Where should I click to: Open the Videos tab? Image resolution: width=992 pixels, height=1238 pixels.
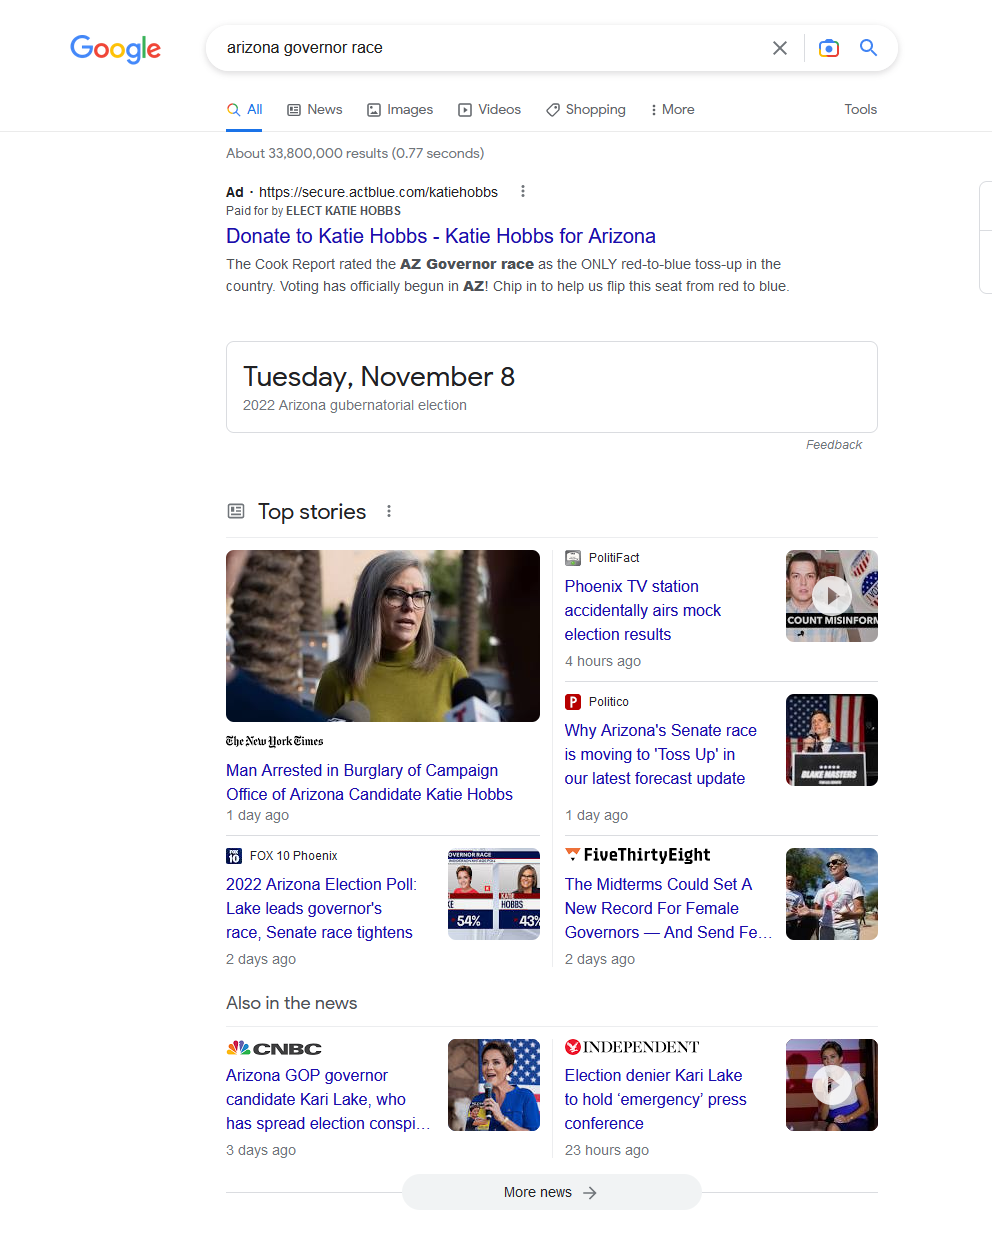[489, 110]
